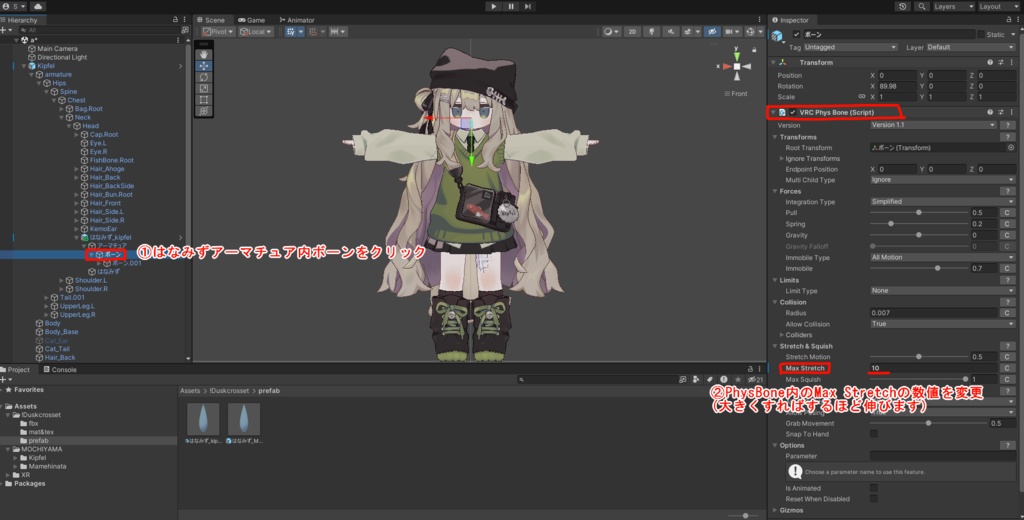Viewport: 1024px width, 520px height.
Task: Click the Step frame button
Action: [528, 7]
